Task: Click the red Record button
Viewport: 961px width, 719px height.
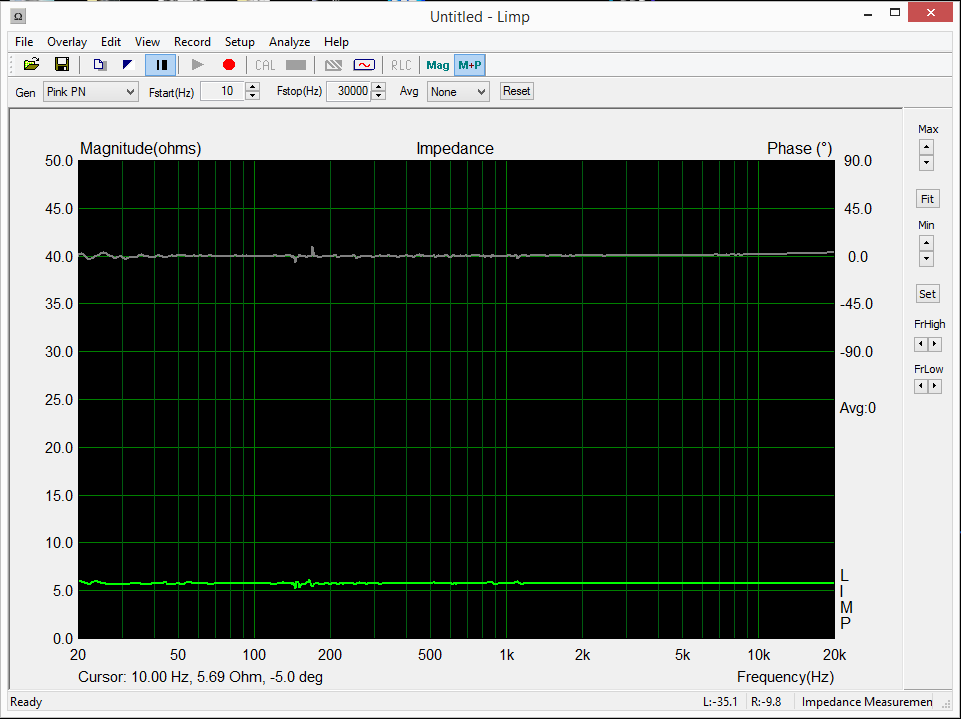Action: [x=229, y=65]
